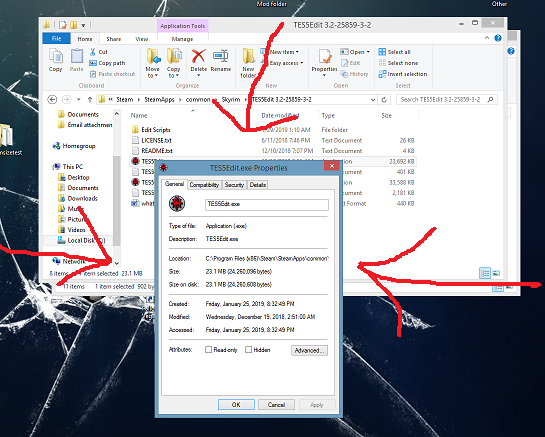Image resolution: width=545 pixels, height=437 pixels.
Task: Switch to Share ribbon tab
Action: pyautogui.click(x=114, y=39)
